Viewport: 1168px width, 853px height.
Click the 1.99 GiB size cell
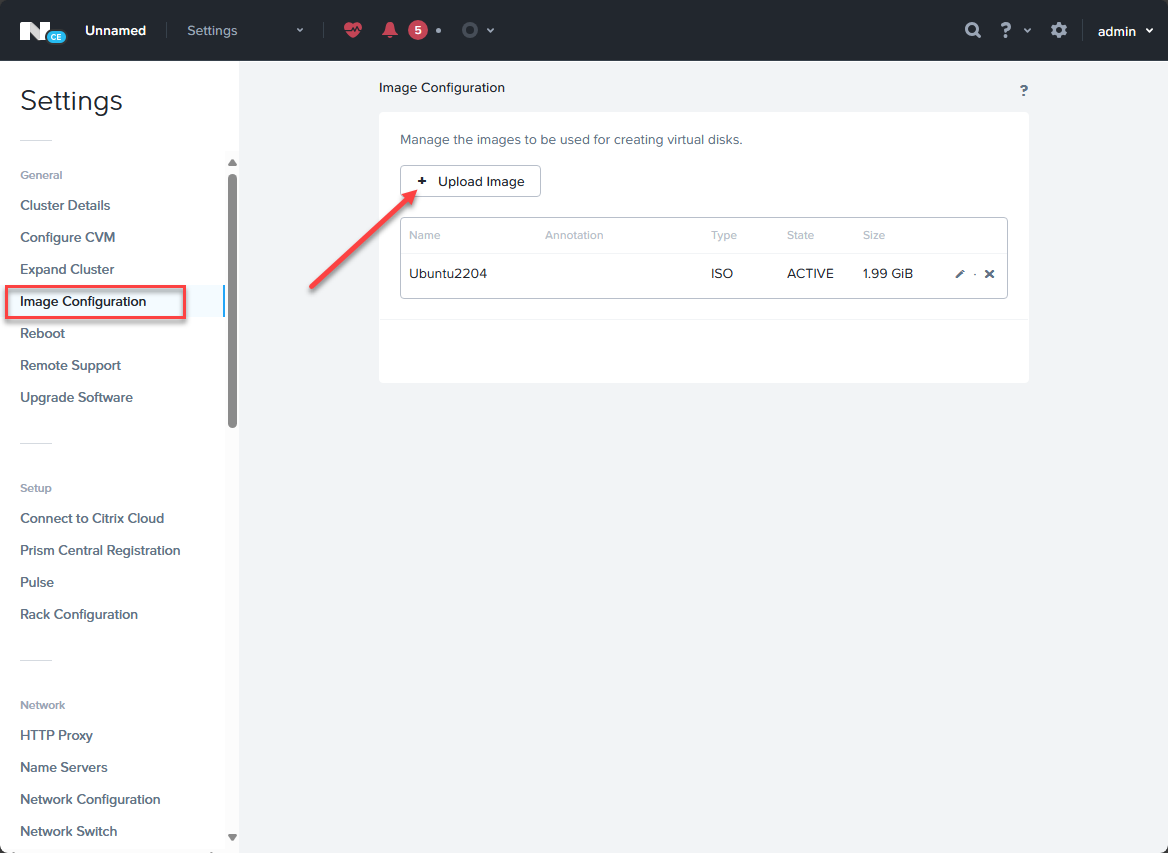[887, 273]
